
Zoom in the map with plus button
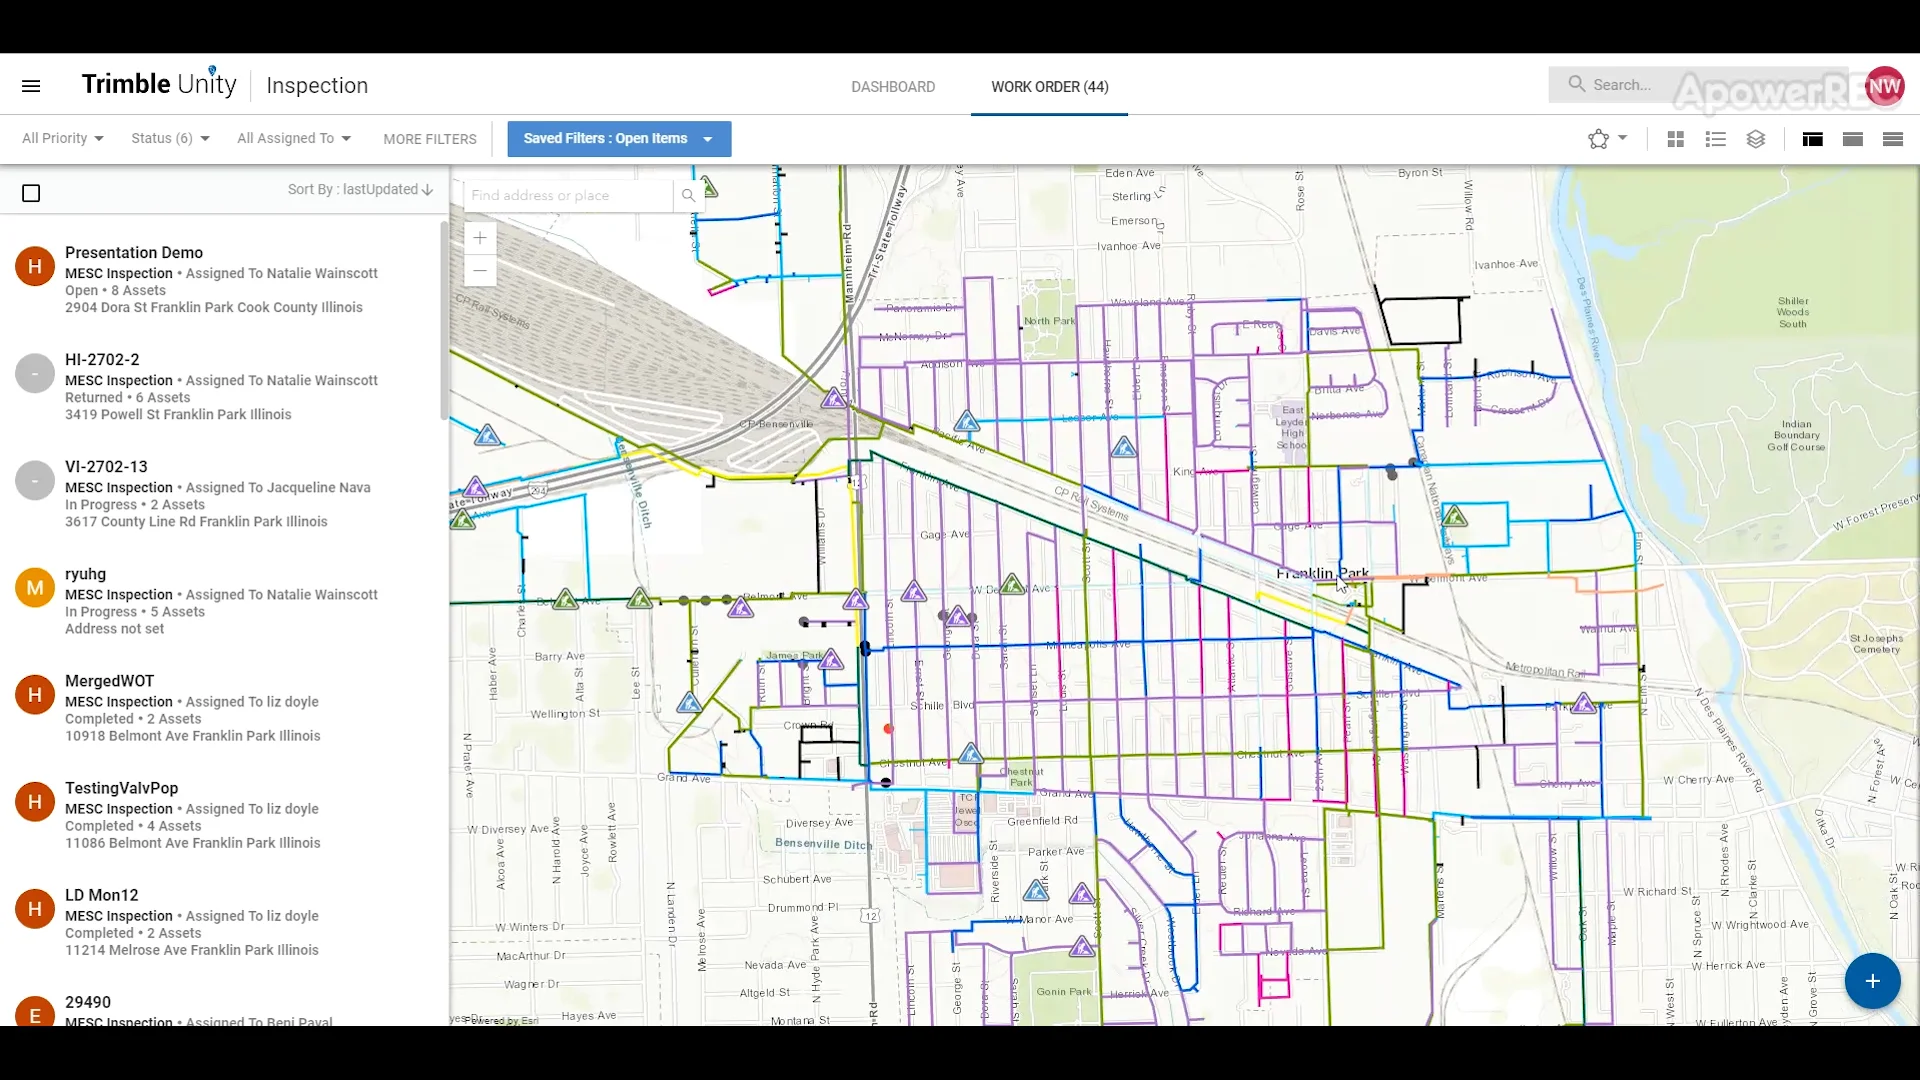click(x=480, y=238)
